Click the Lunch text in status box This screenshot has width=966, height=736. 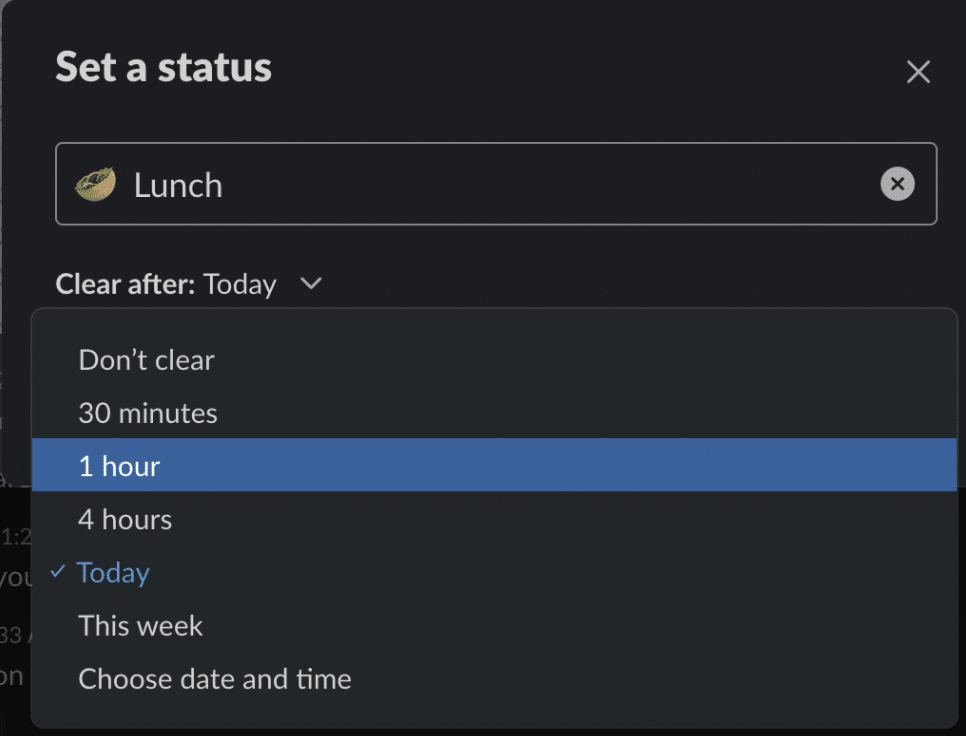[178, 185]
